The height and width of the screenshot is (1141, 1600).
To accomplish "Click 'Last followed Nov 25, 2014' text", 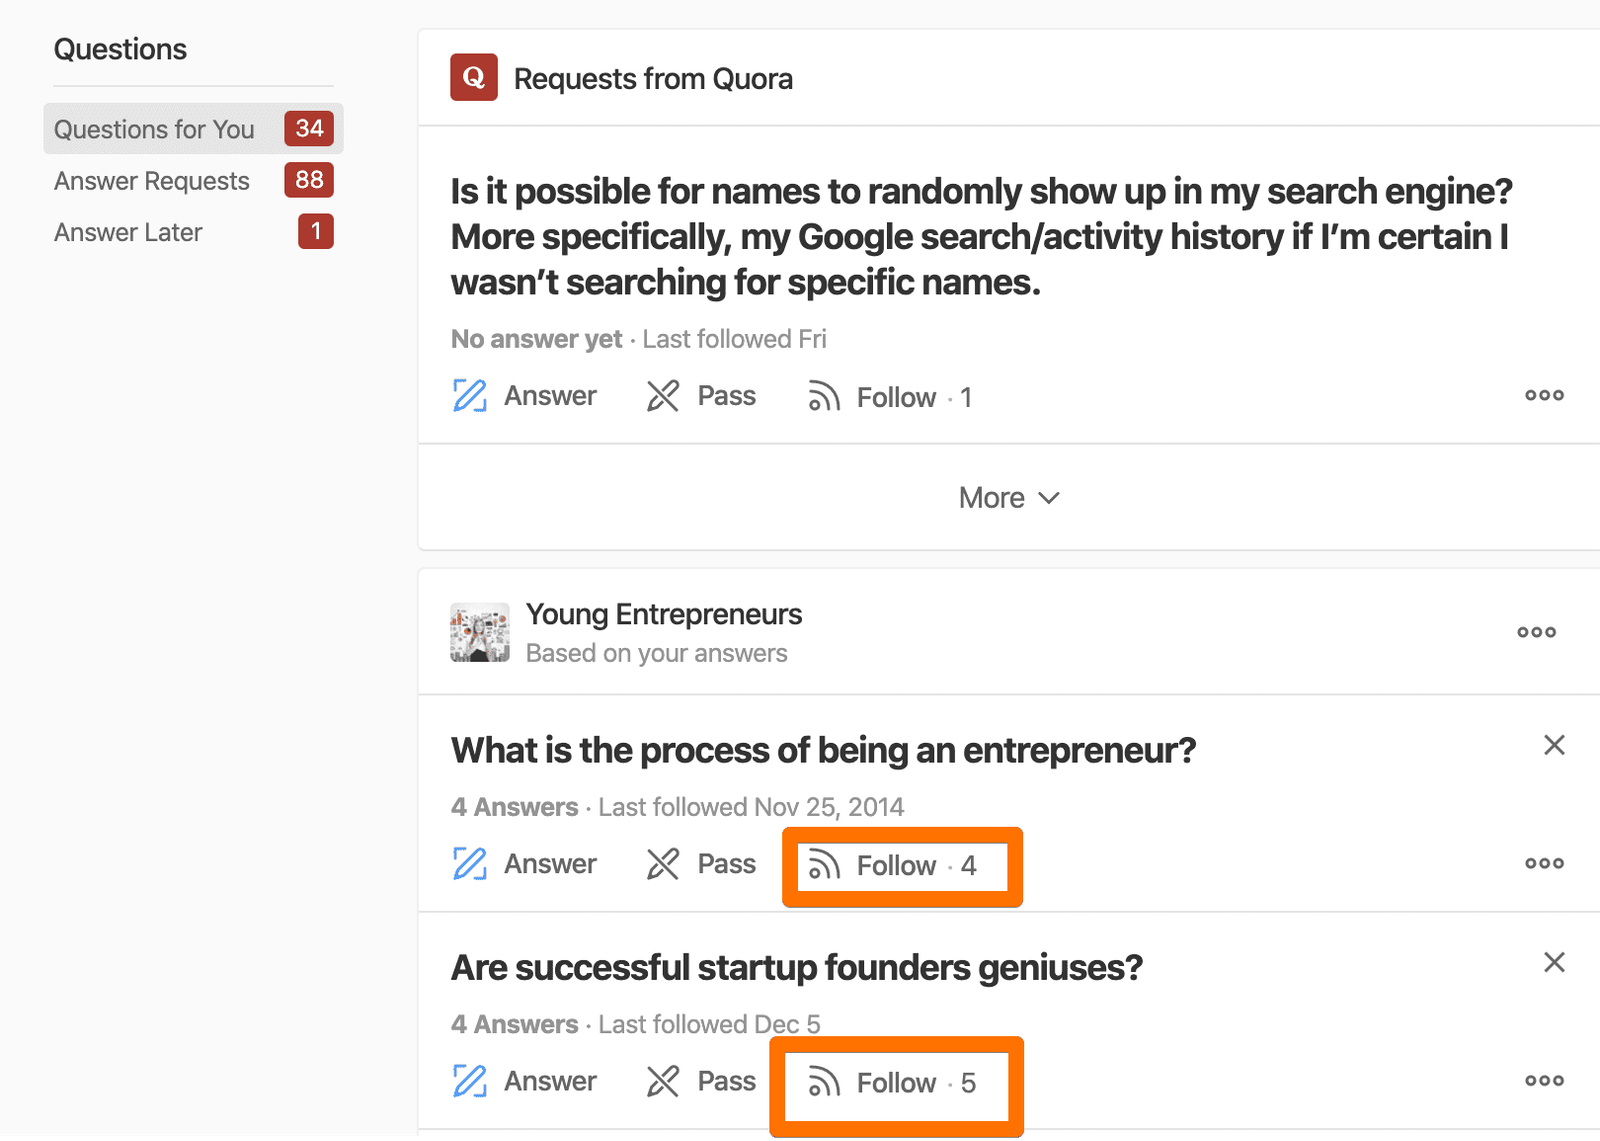I will tap(751, 807).
